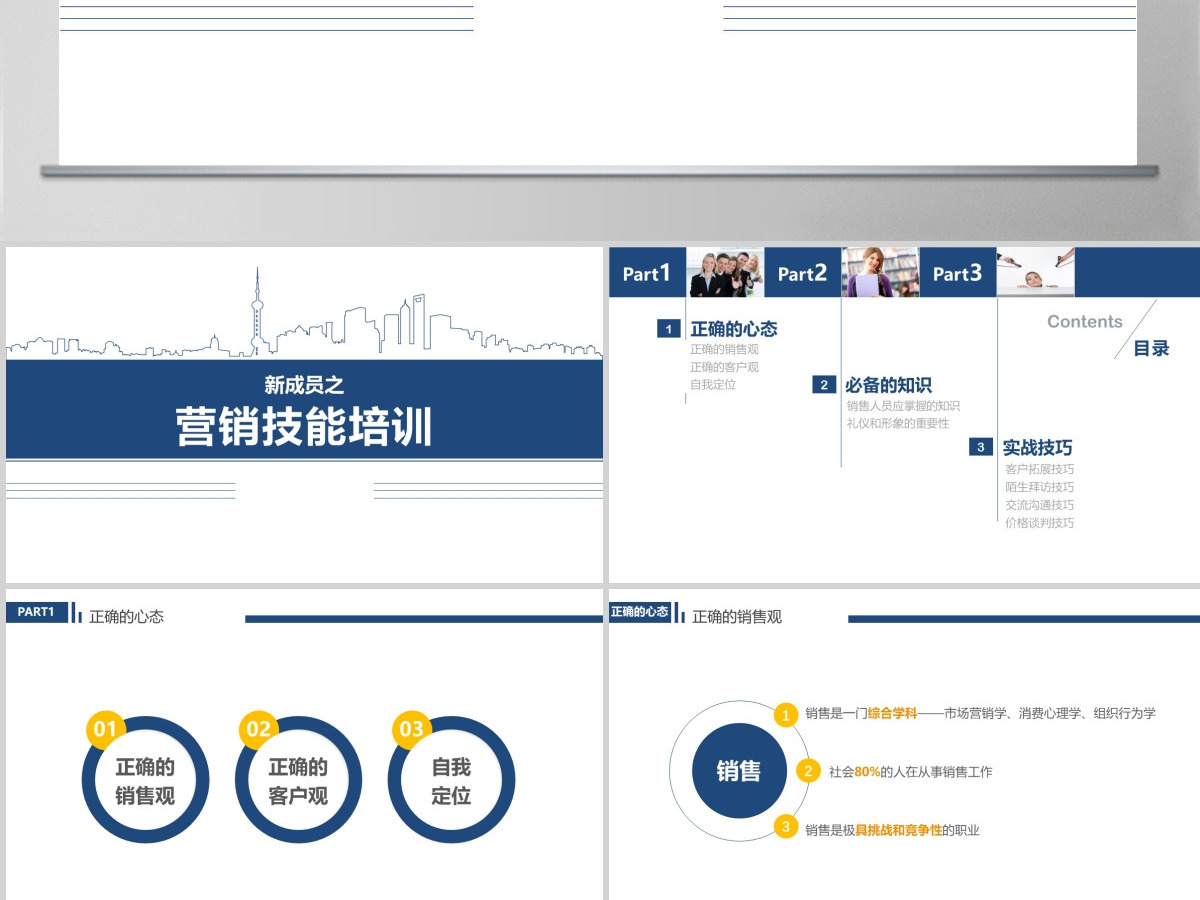Click the entry 客户拓展技巧
The image size is (1200, 900).
[1040, 469]
